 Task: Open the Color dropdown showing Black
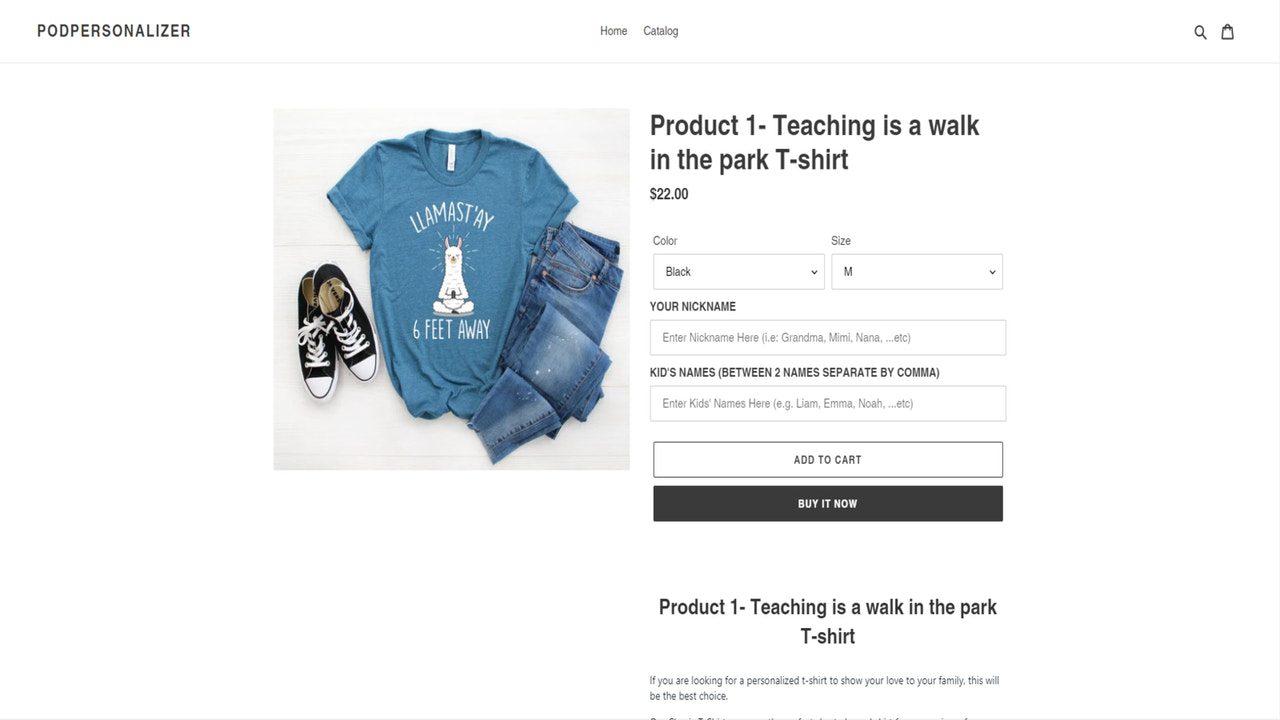coord(738,271)
